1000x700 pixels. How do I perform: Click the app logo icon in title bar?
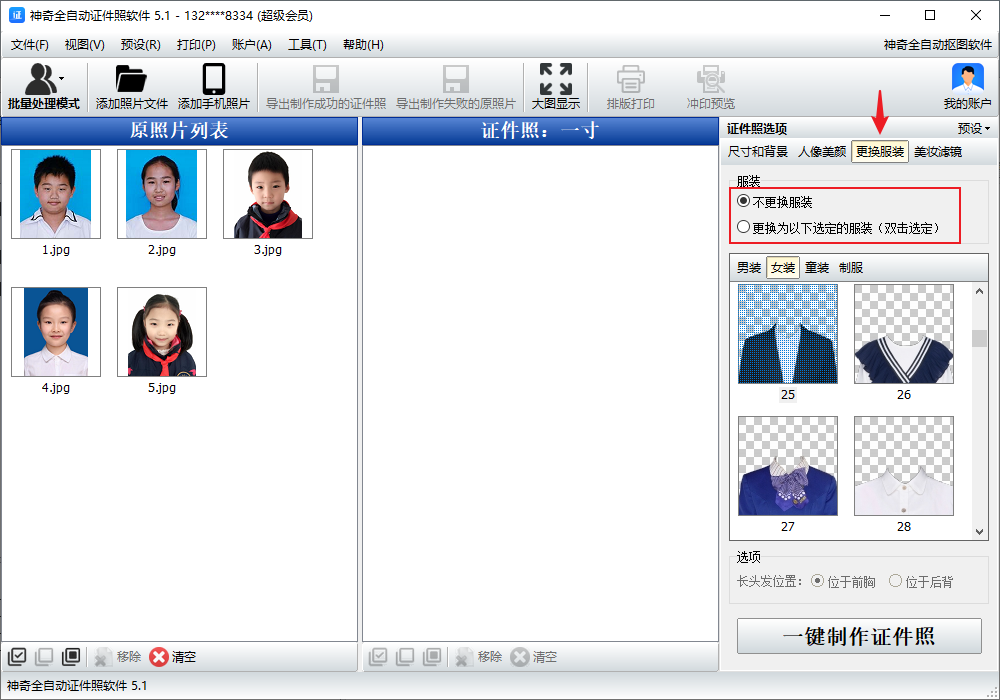point(17,15)
